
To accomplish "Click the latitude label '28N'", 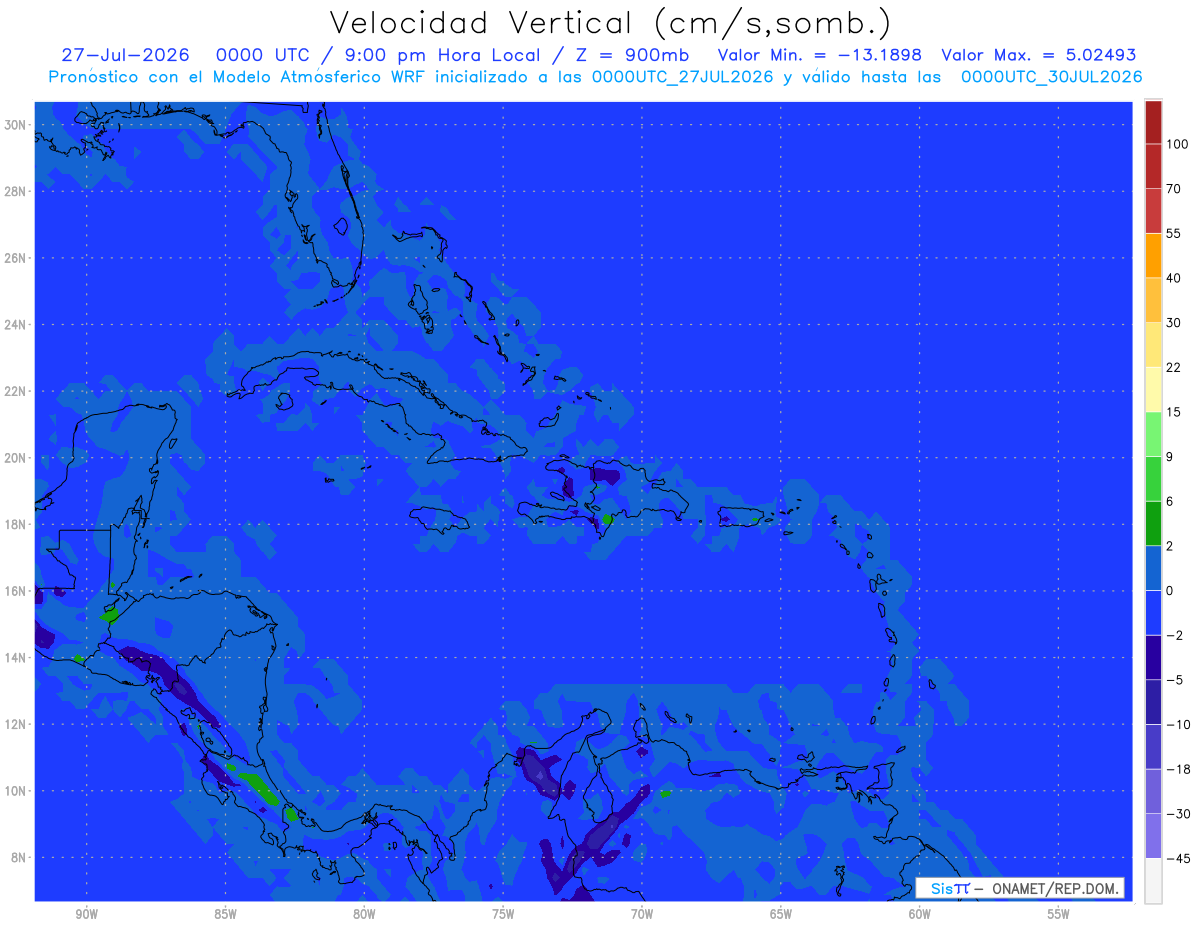I will tap(17, 191).
